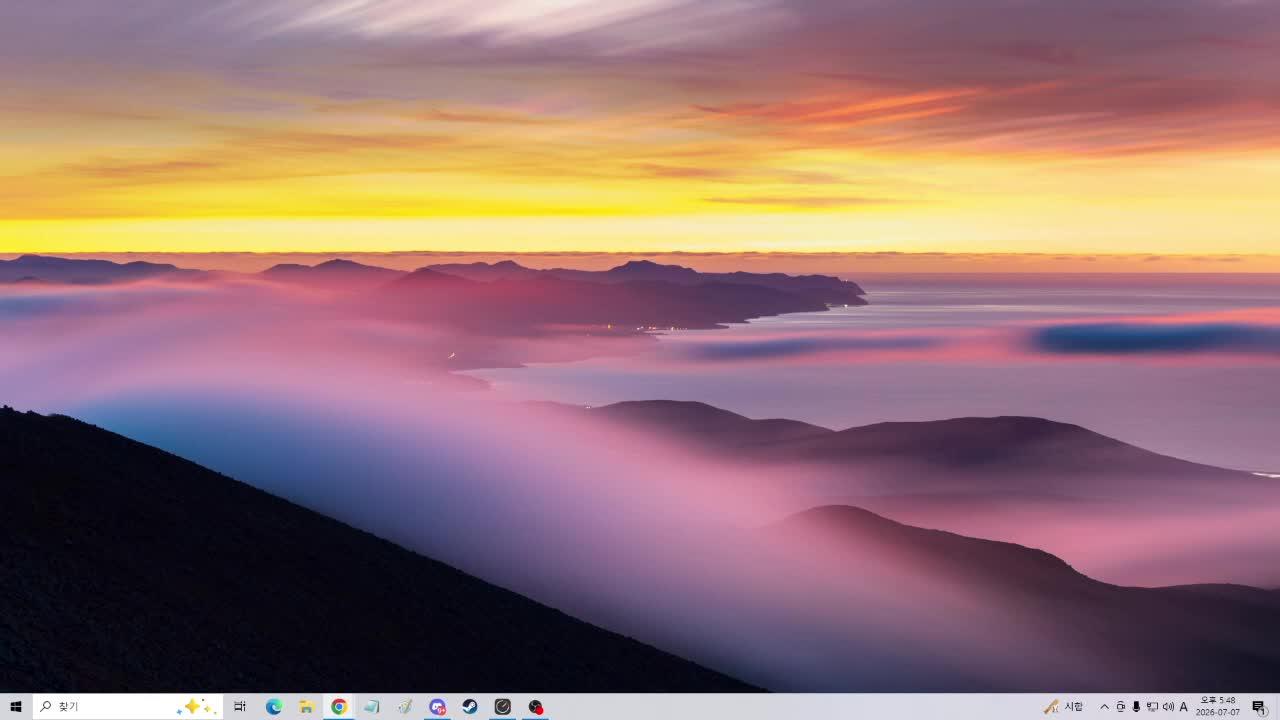Open the network status tray icon
Screen dimensions: 1280x720
(1152, 706)
